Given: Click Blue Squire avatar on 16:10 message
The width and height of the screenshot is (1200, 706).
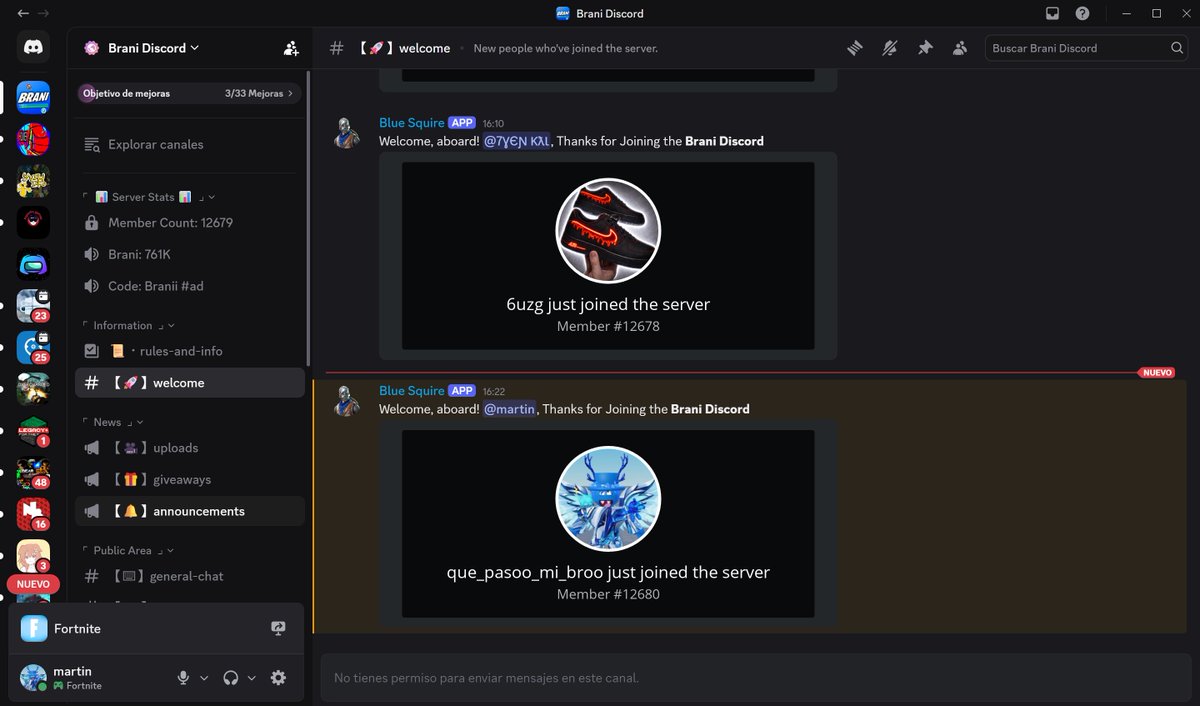Looking at the screenshot, I should [x=347, y=133].
